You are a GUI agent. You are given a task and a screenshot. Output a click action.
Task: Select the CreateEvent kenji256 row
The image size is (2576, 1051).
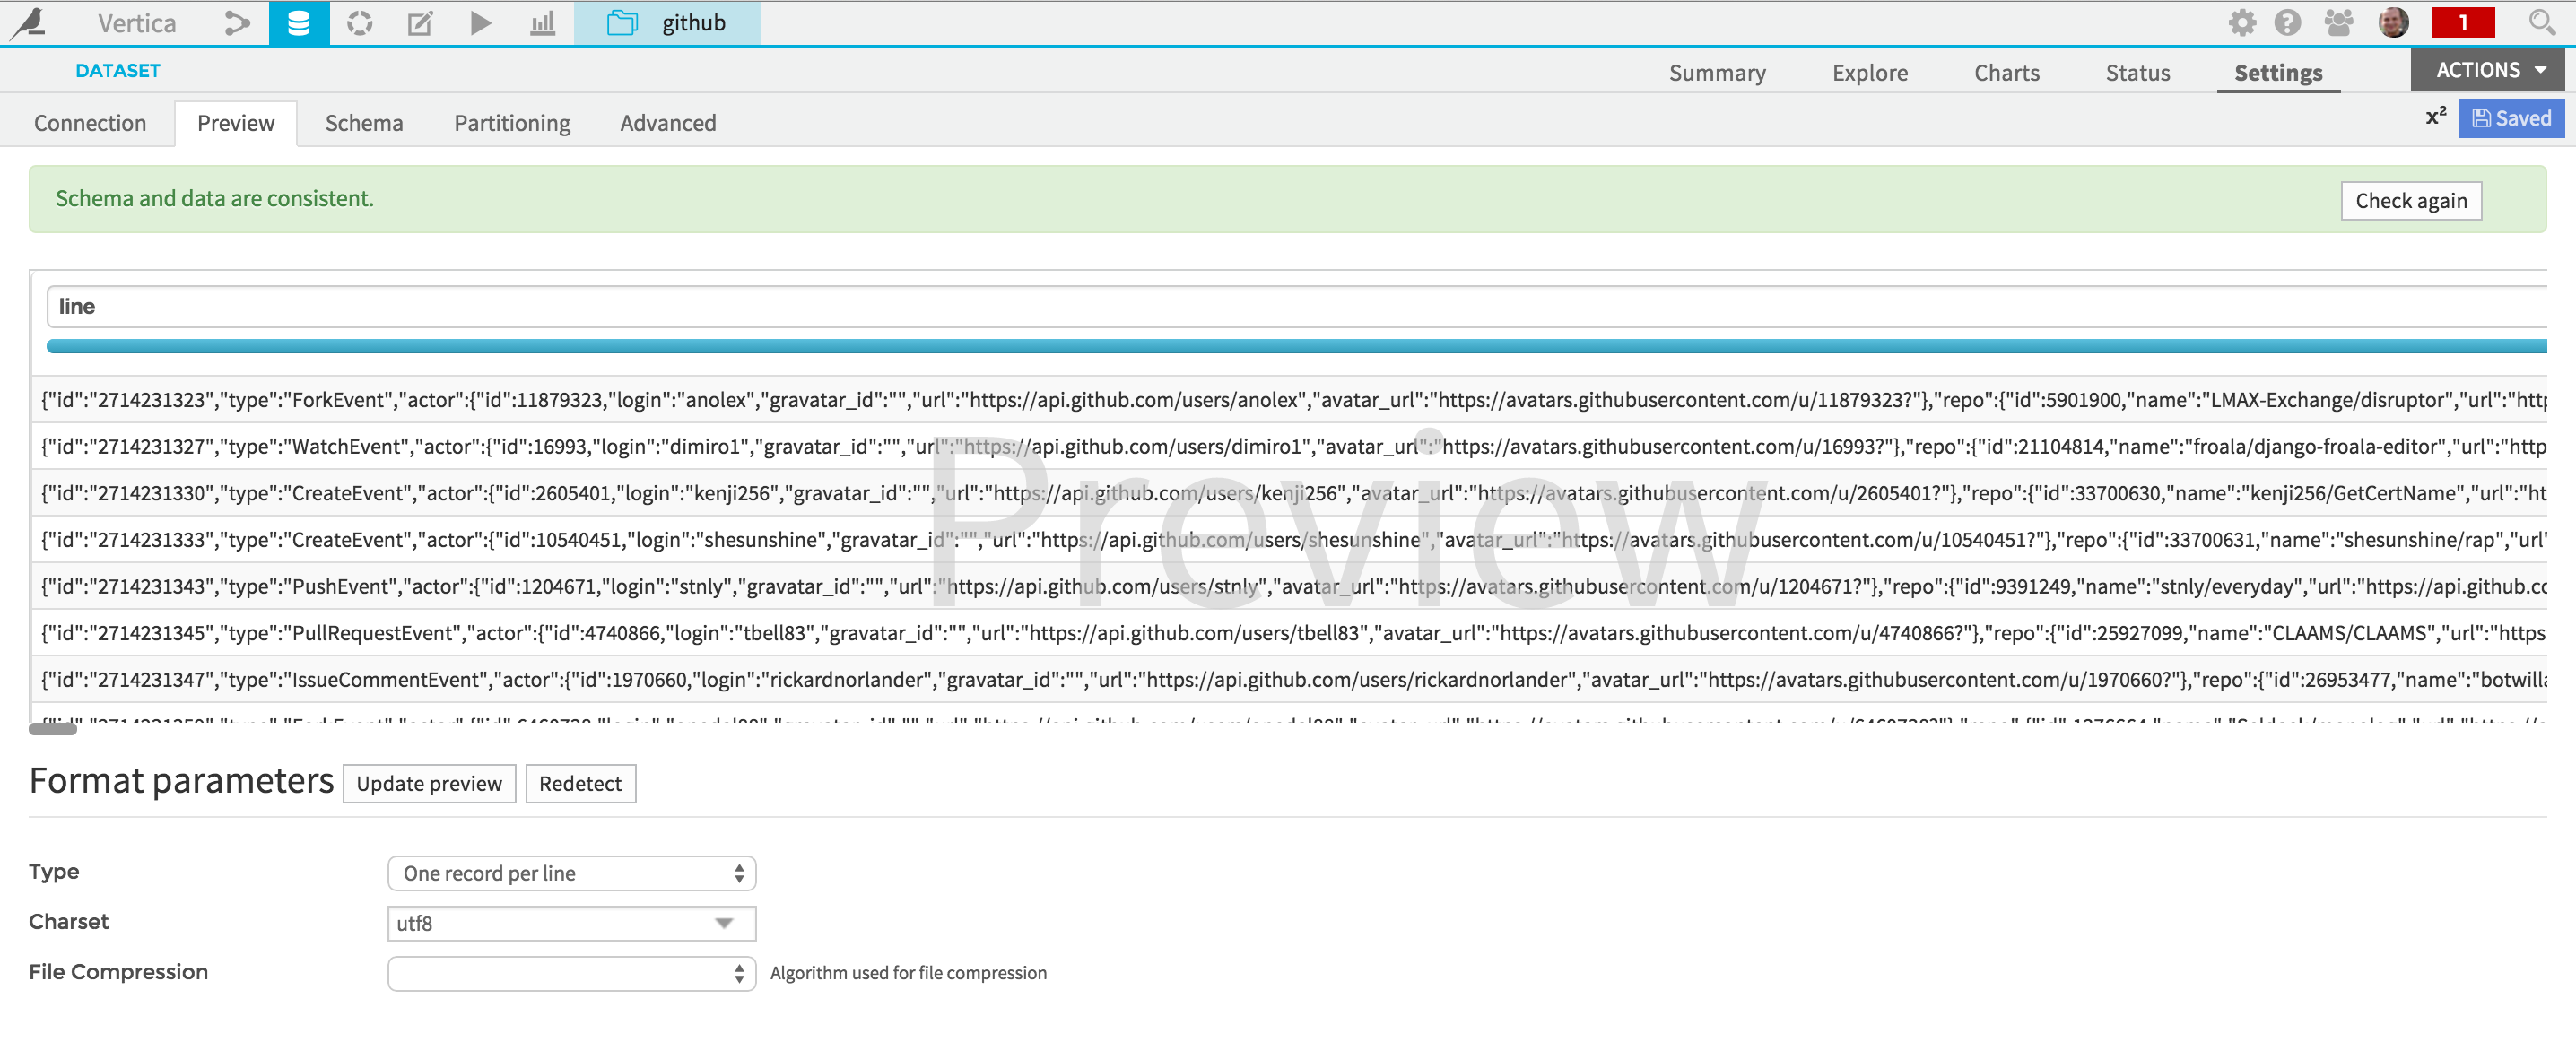[x=1289, y=493]
